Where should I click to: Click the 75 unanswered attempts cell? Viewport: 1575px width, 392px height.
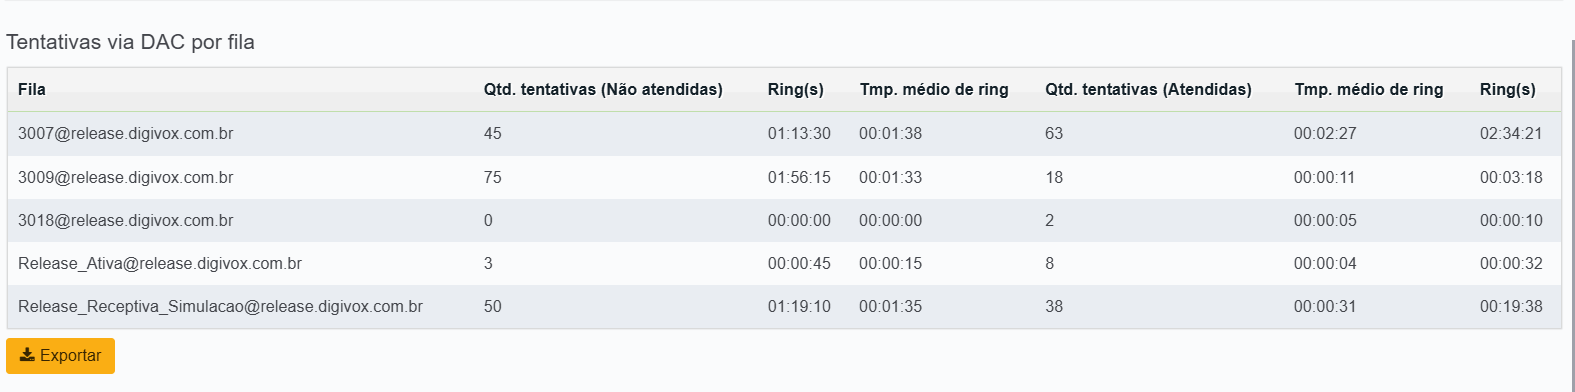[x=493, y=177]
